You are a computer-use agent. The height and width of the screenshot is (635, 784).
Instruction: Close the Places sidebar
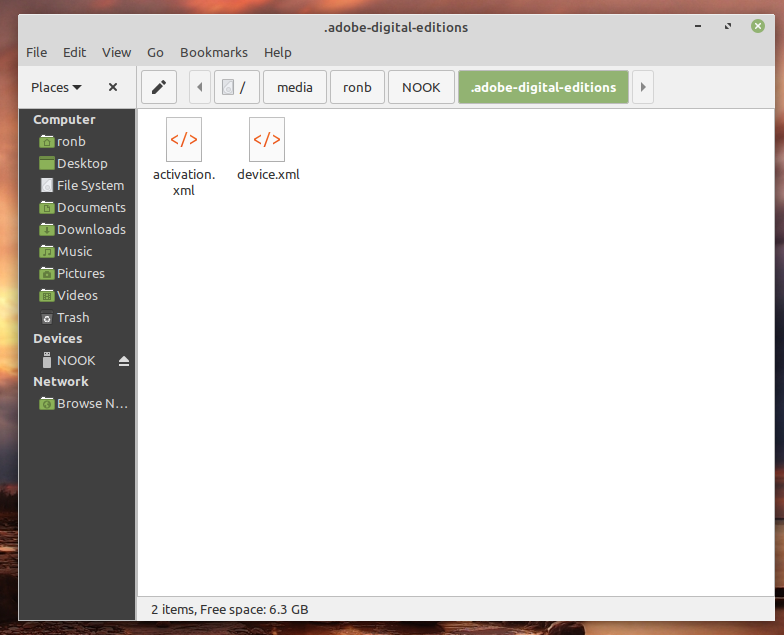point(113,87)
